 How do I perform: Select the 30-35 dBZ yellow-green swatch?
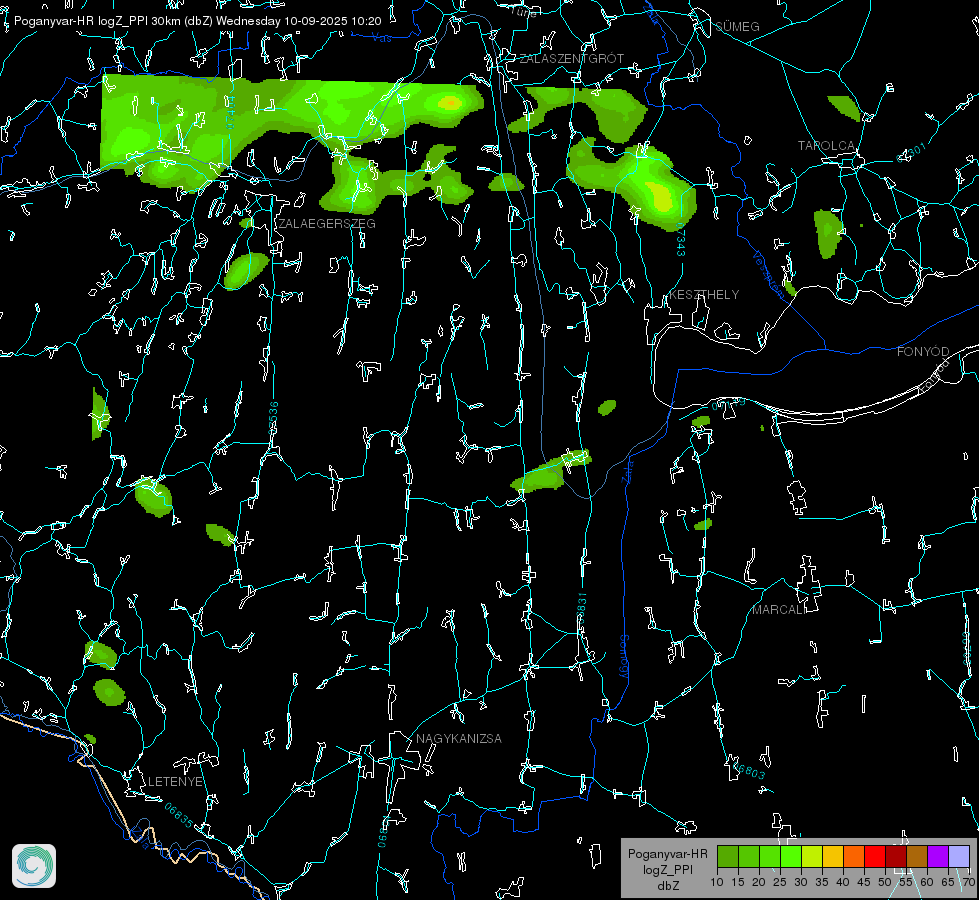point(812,856)
